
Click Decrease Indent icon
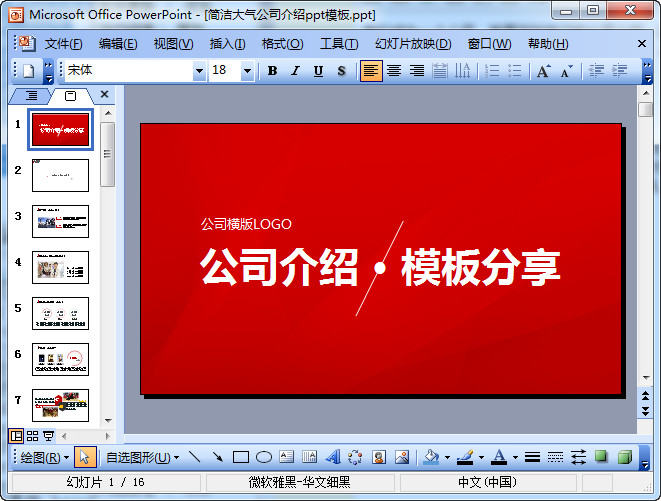coord(596,70)
